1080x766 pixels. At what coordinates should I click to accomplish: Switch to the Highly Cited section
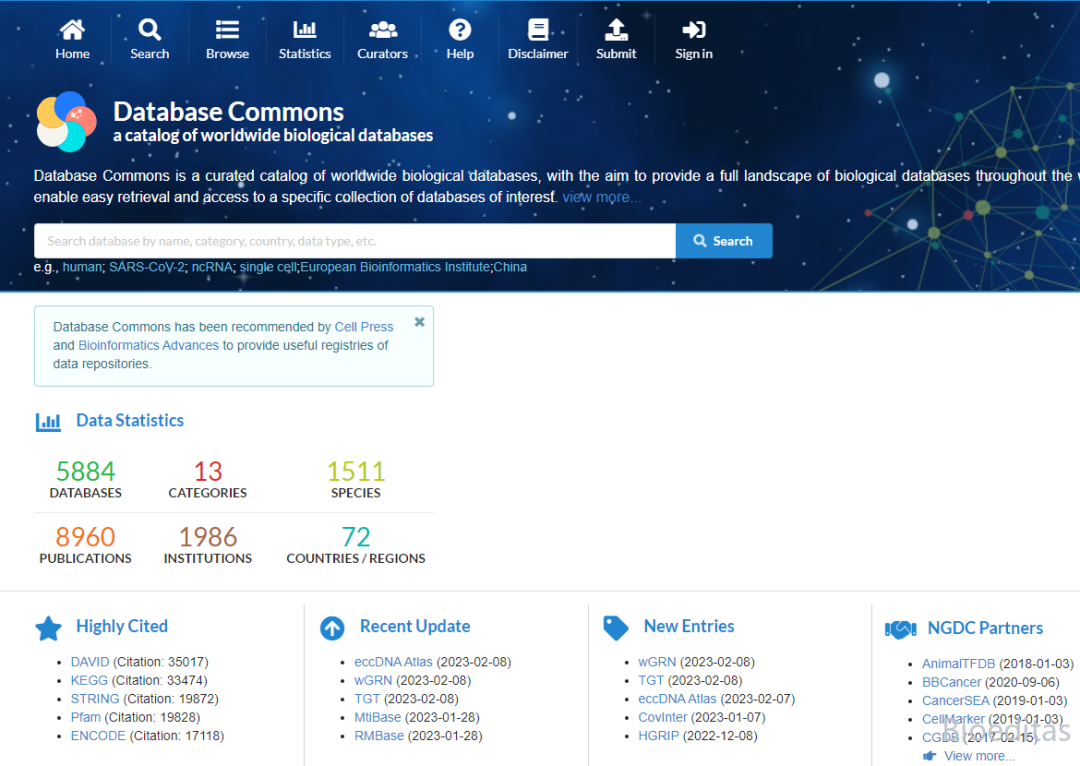click(121, 626)
